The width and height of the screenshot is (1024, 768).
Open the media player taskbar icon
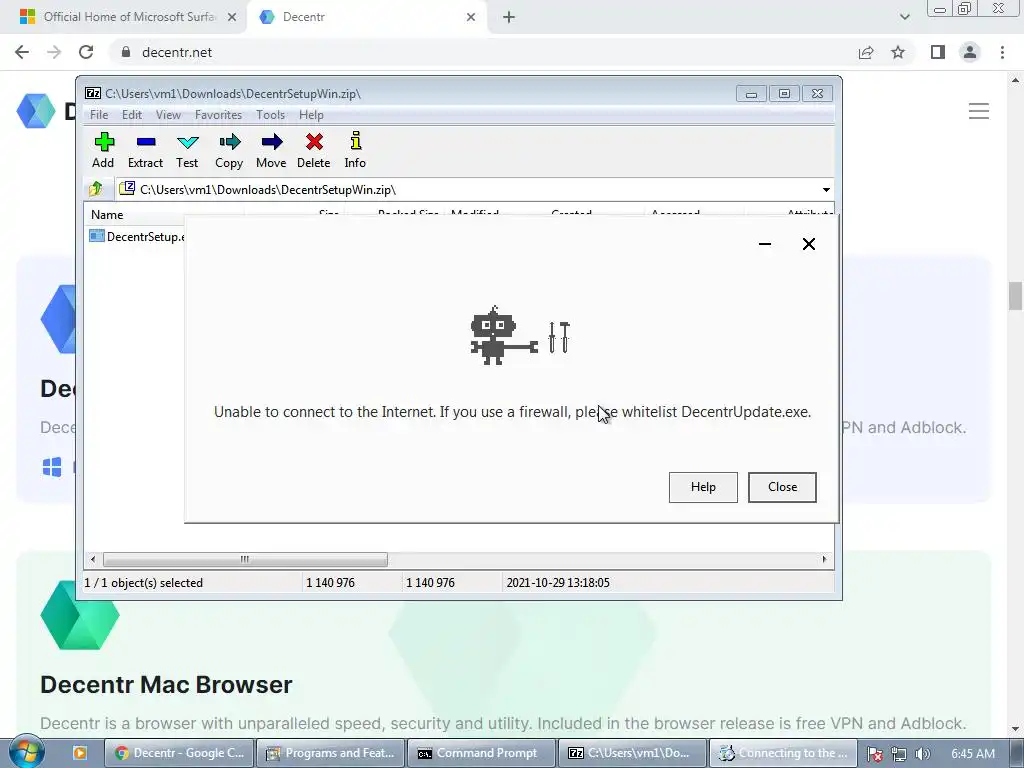[x=80, y=753]
